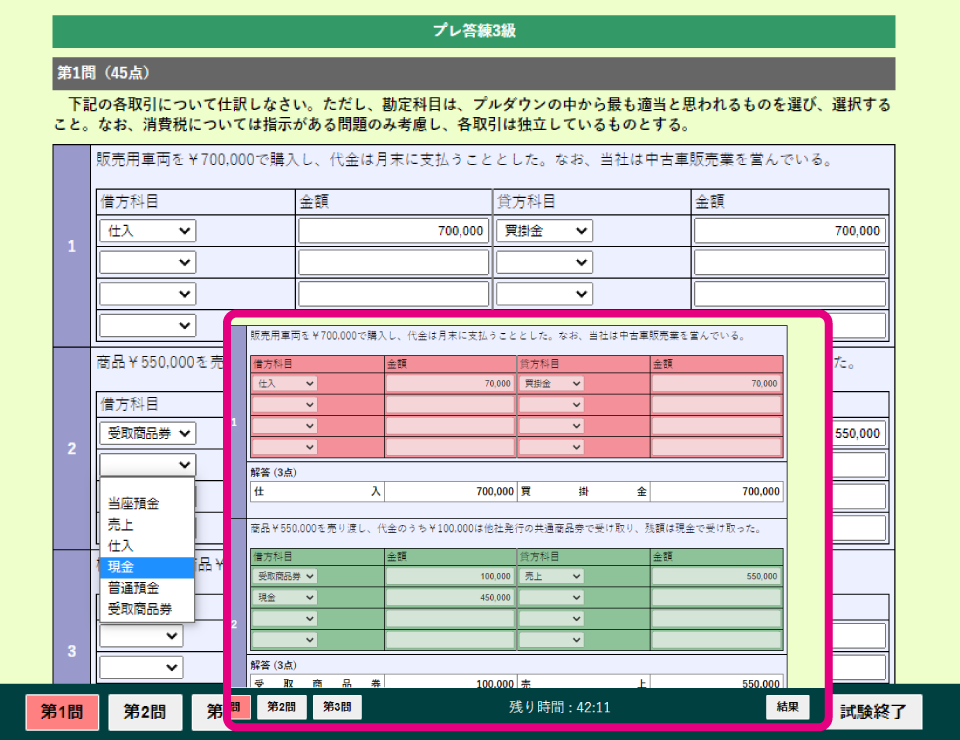Open question 2 first debit dropdown 受取商品券
The height and width of the screenshot is (740, 960).
147,433
